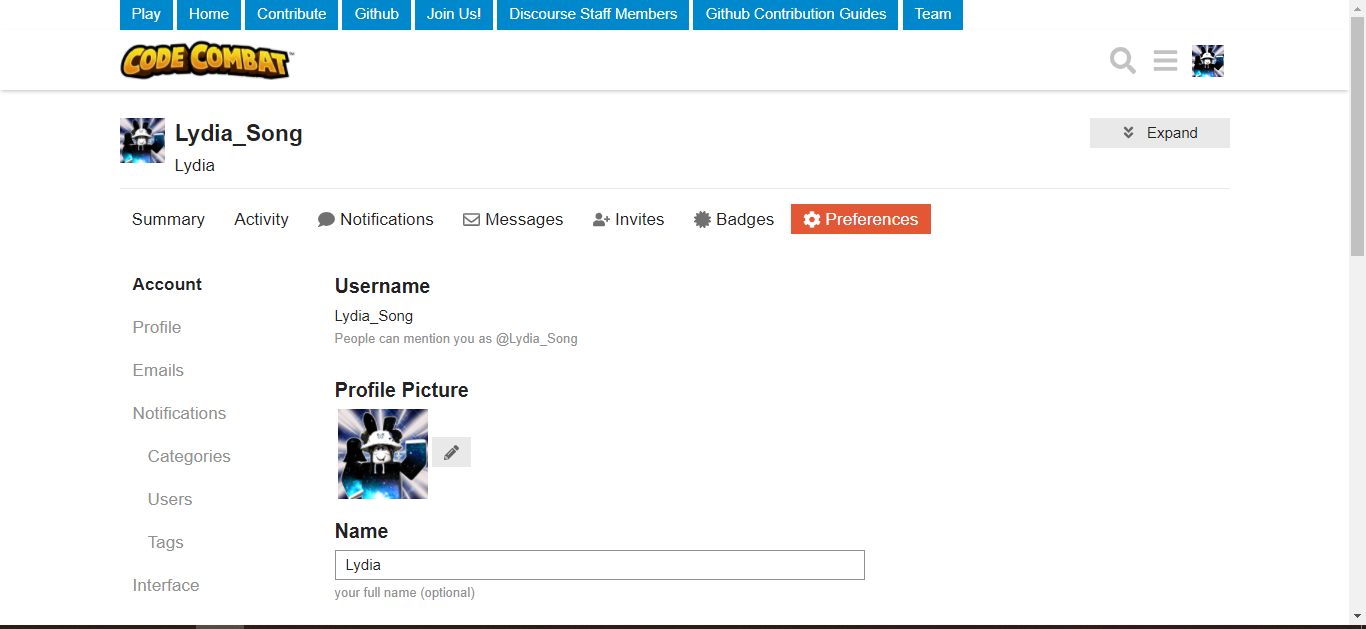Open the Invites tab

(x=628, y=219)
